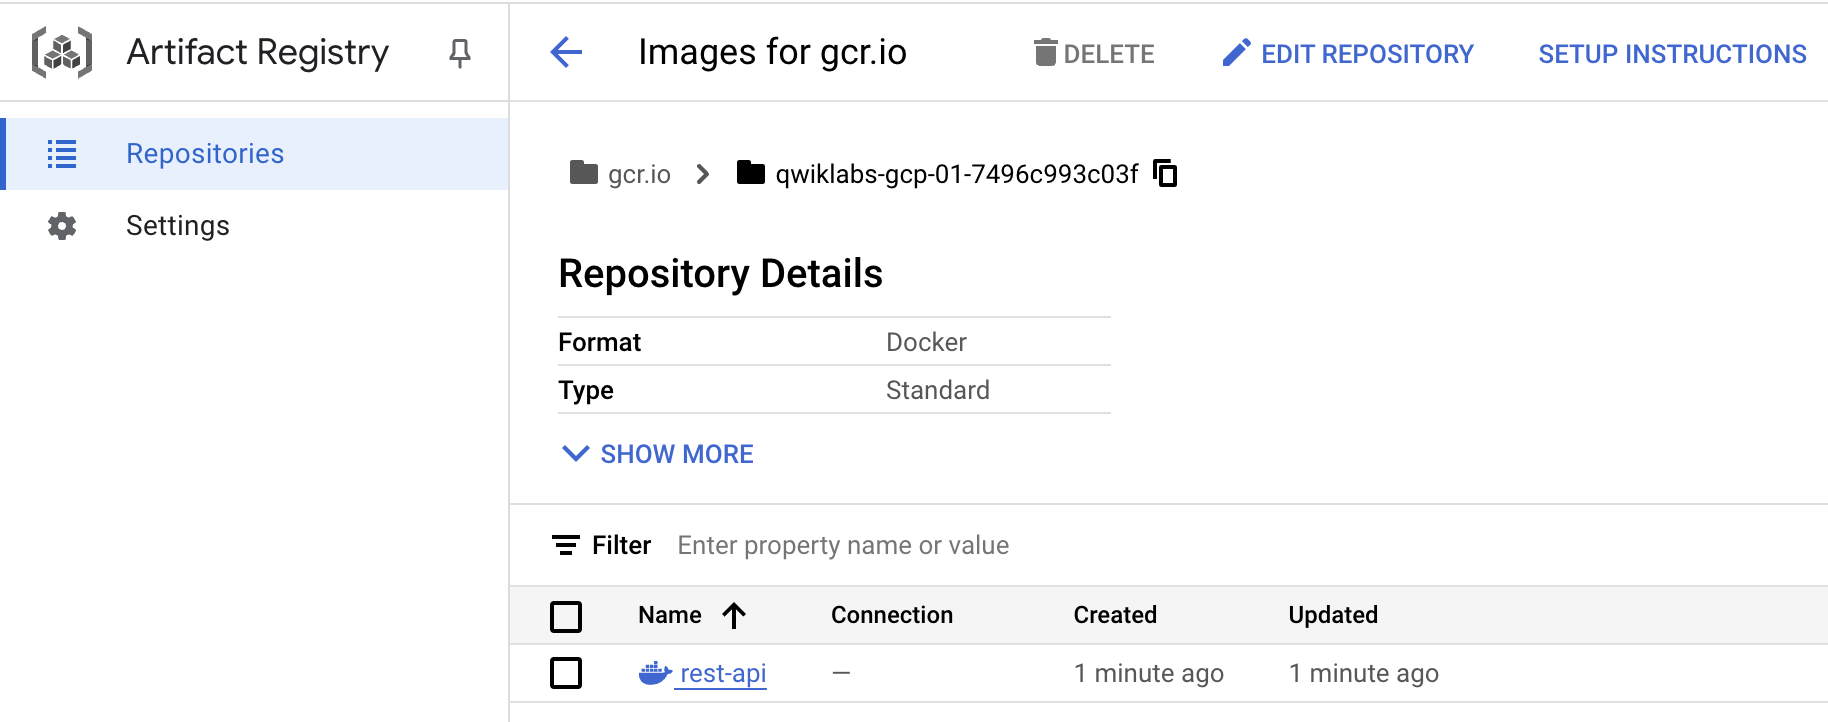Click the 'Standard' type value
The height and width of the screenshot is (722, 1828).
point(938,390)
